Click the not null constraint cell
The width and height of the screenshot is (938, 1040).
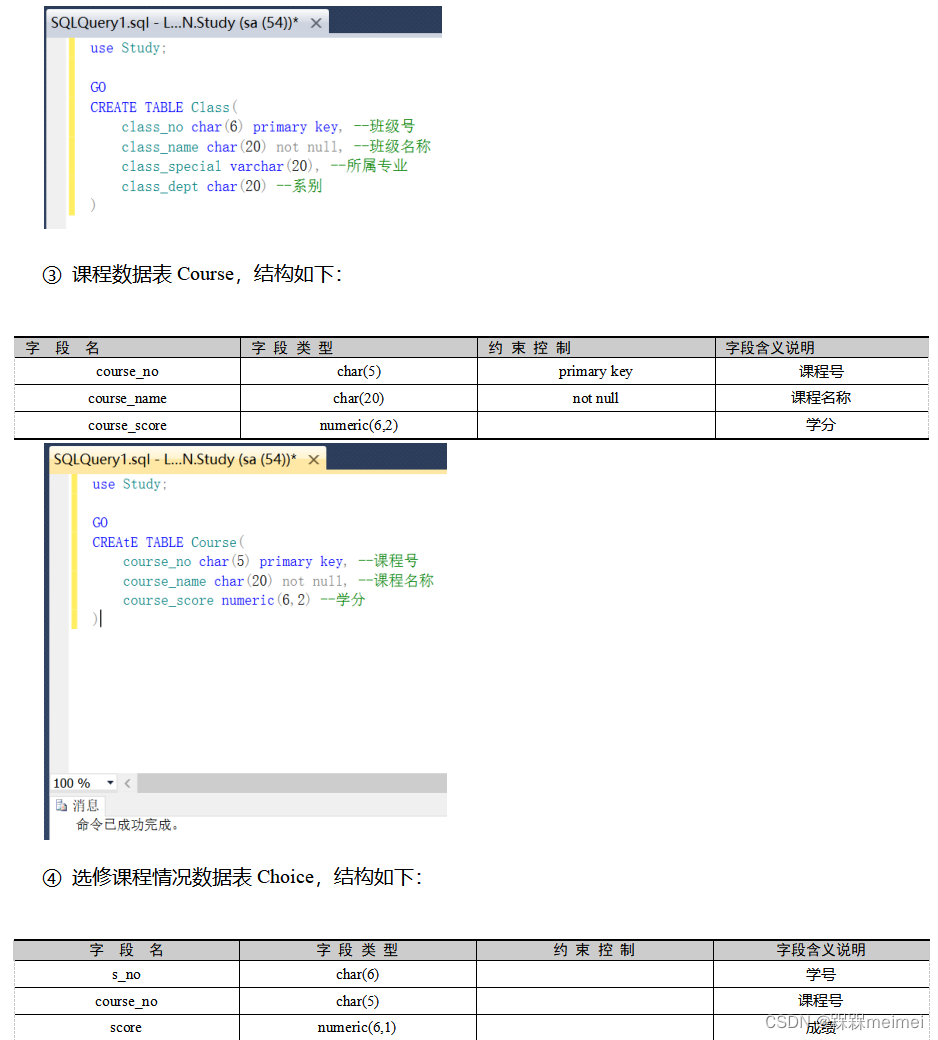(596, 399)
